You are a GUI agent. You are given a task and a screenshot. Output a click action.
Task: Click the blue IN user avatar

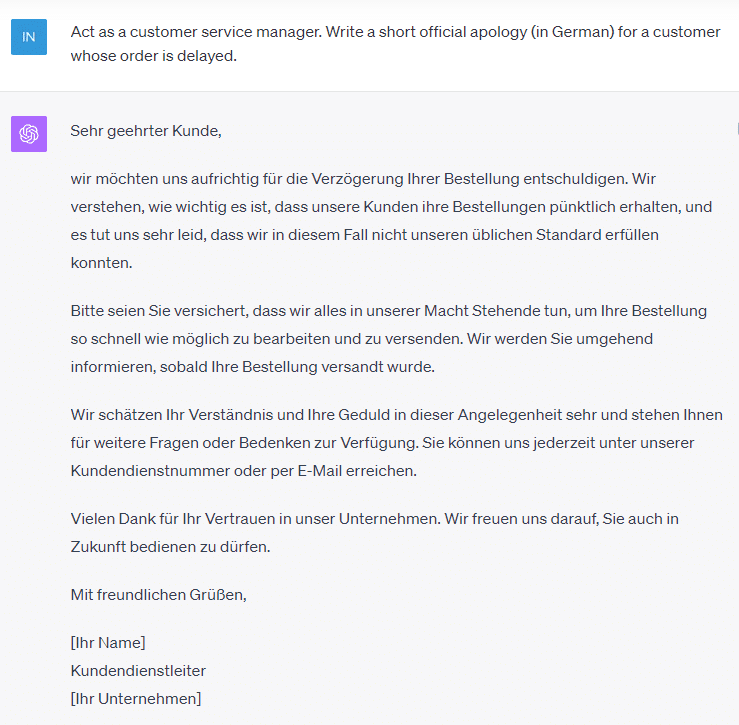click(x=29, y=37)
